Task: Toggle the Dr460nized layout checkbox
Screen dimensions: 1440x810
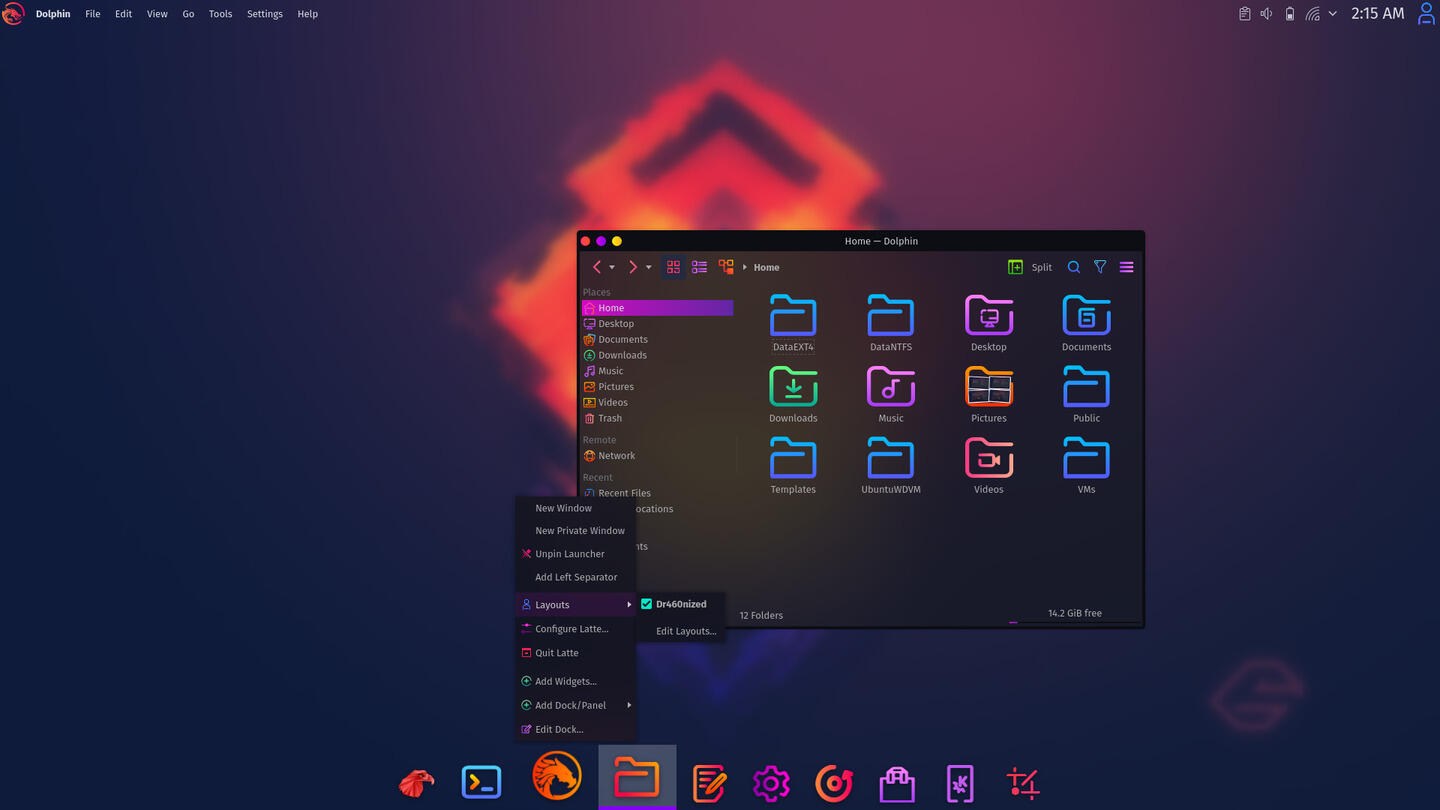Action: (x=646, y=604)
